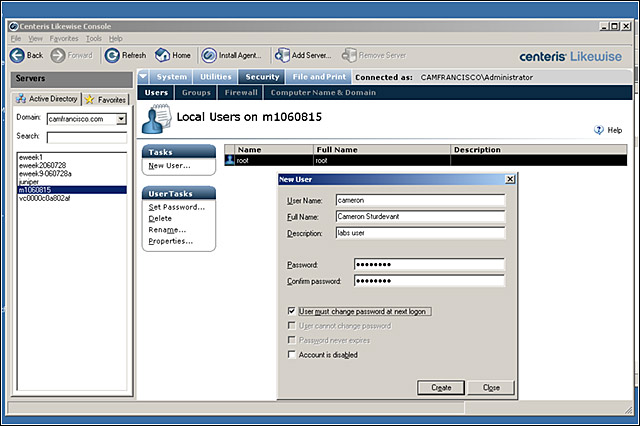The image size is (640, 426).
Task: Open the Help menu in menu bar
Action: pyautogui.click(x=116, y=38)
